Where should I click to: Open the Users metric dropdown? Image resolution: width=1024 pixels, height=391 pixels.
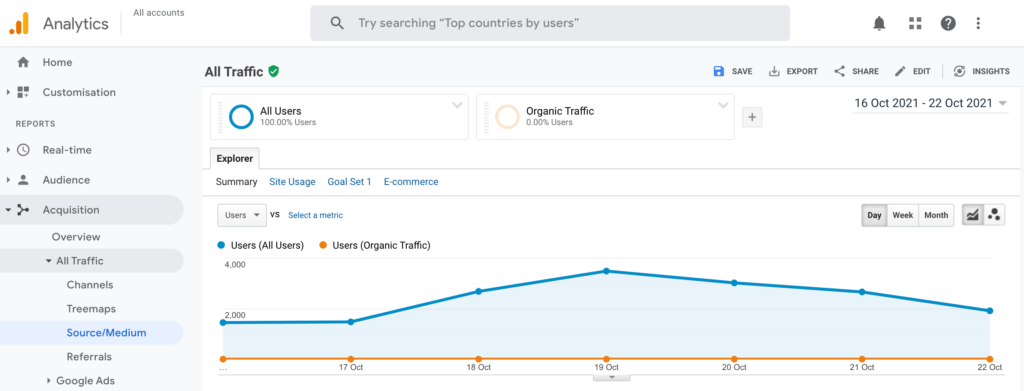(242, 215)
